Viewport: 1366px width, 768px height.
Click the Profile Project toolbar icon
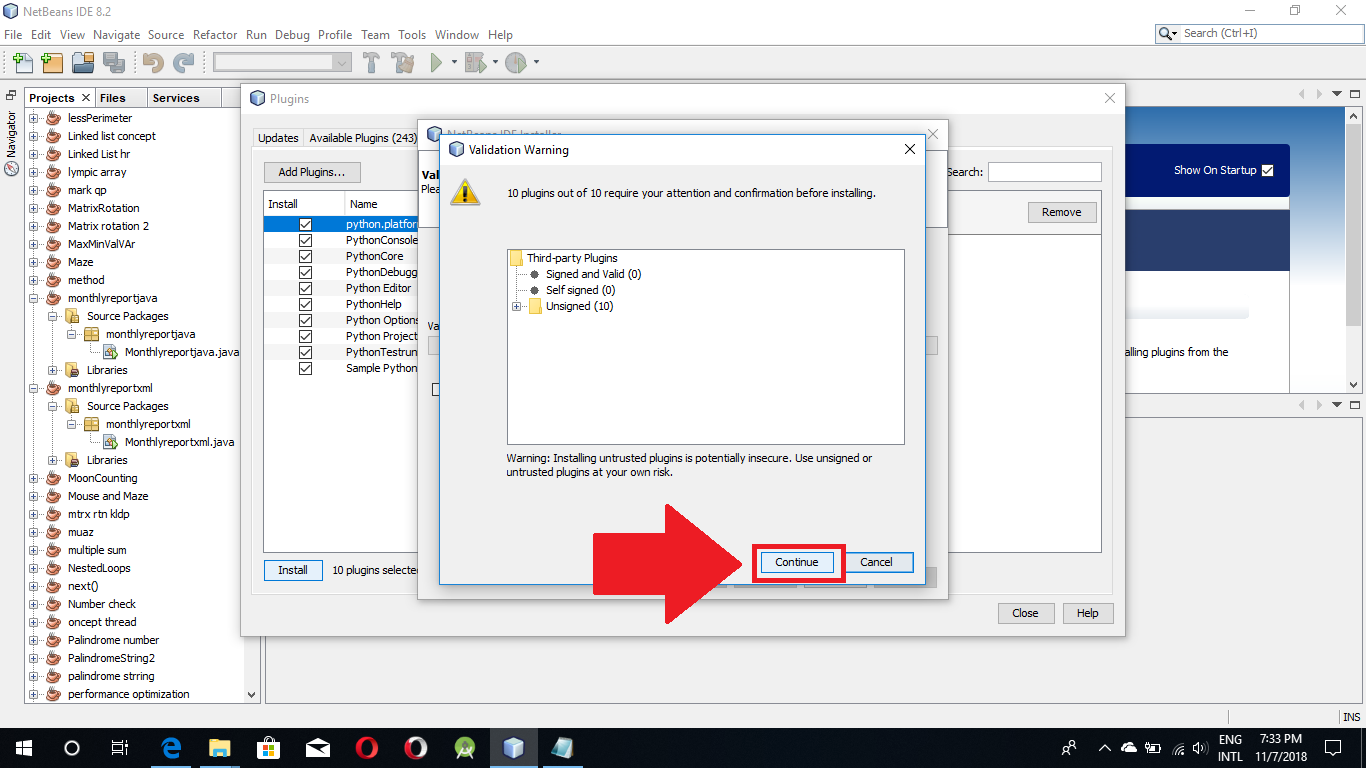click(515, 63)
